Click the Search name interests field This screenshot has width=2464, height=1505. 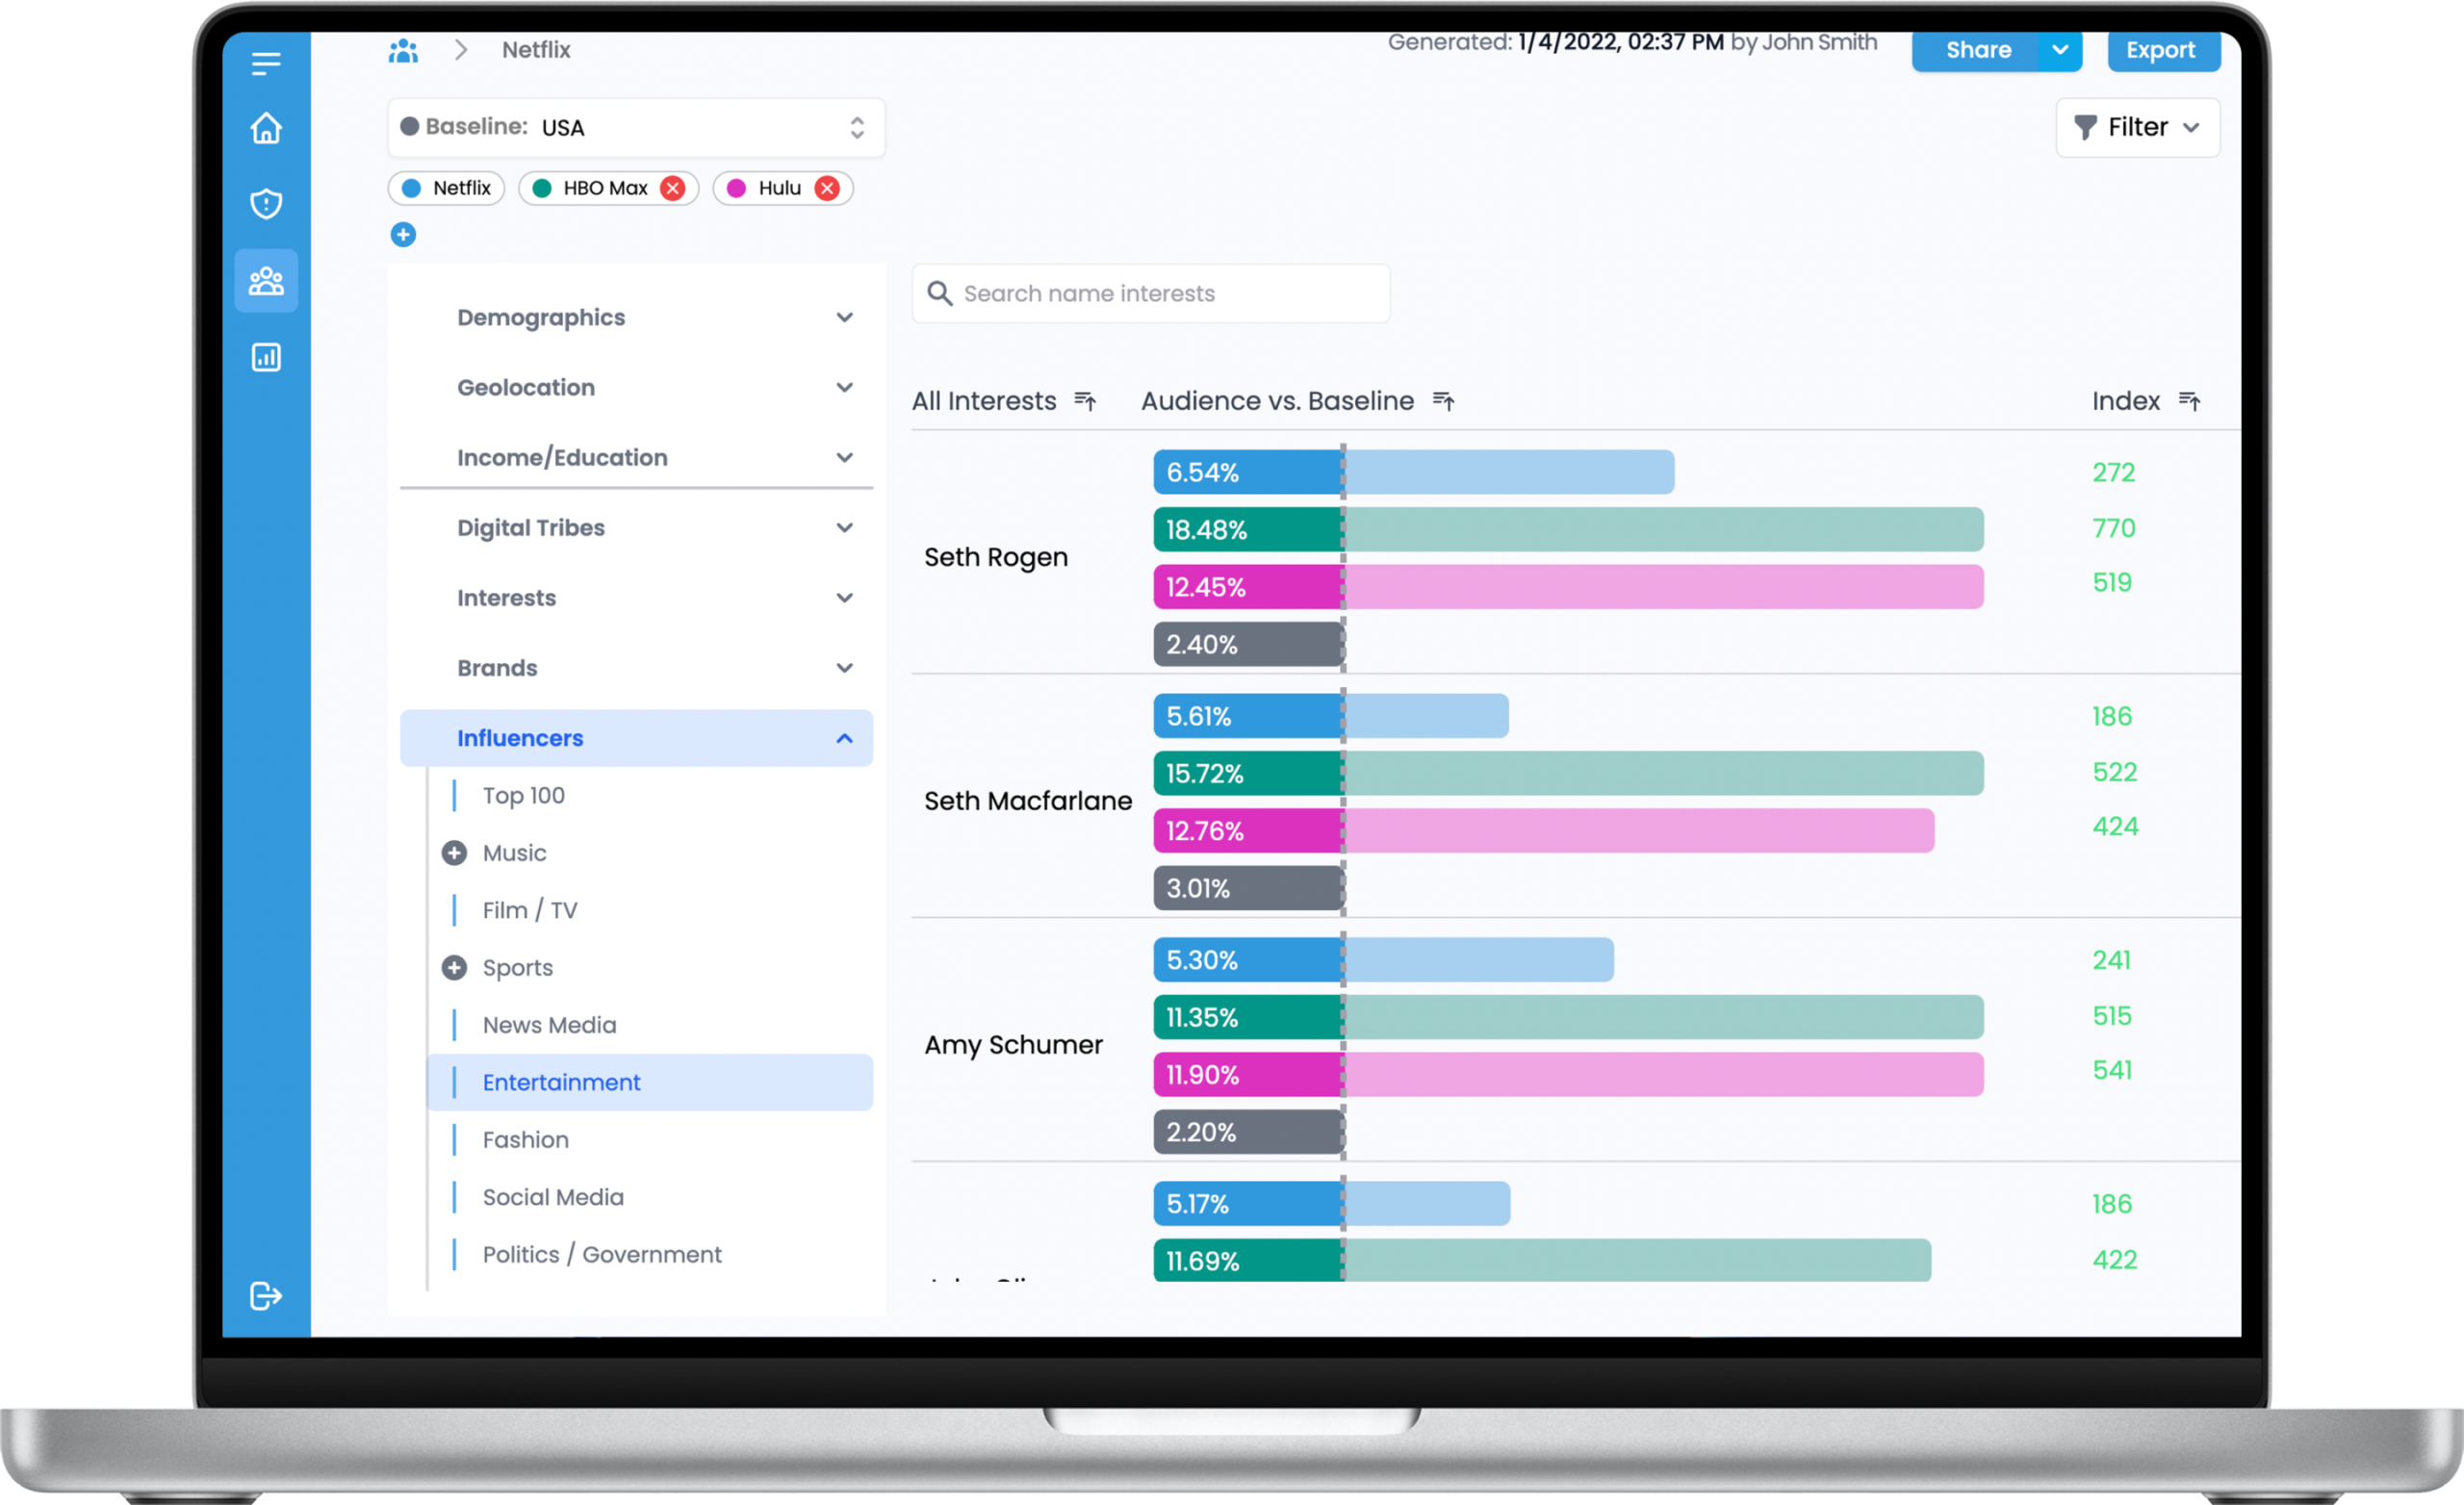(1150, 294)
